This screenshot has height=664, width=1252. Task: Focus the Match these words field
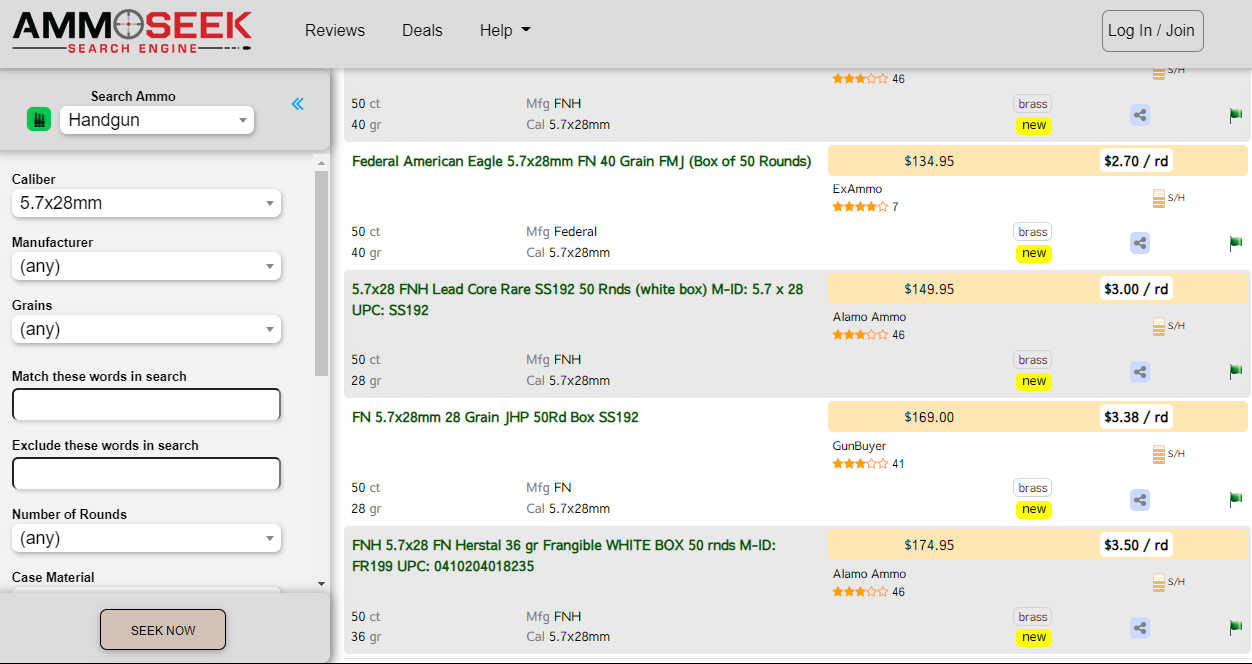[x=146, y=405]
